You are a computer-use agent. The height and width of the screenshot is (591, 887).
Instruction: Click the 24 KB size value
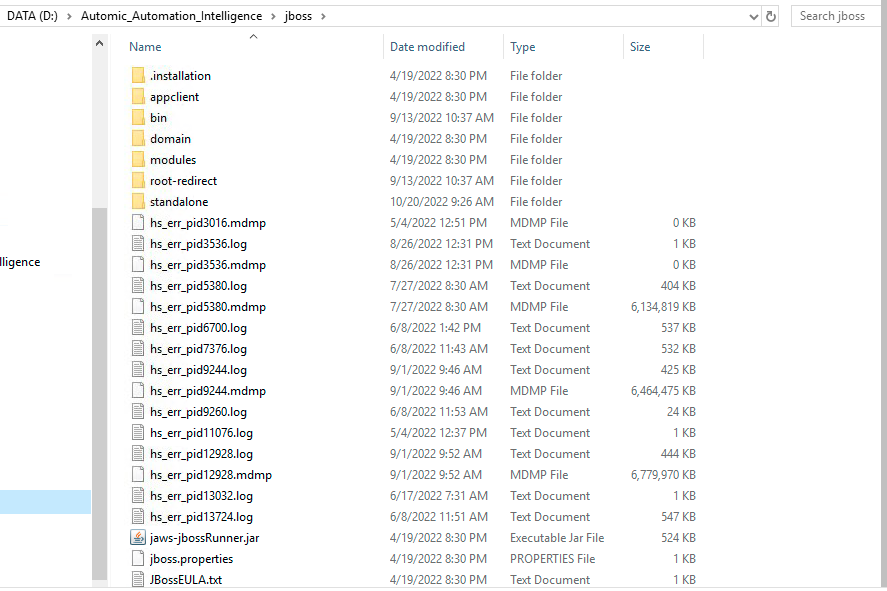coord(681,412)
